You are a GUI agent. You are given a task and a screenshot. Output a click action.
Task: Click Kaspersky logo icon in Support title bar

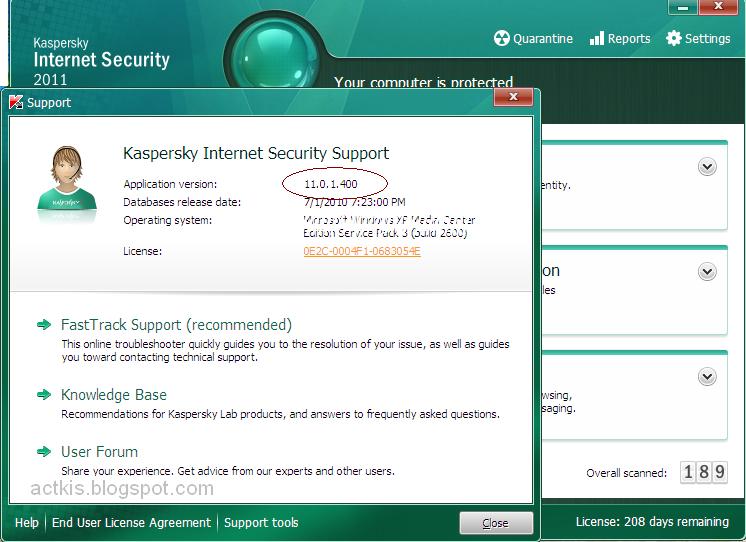(16, 102)
